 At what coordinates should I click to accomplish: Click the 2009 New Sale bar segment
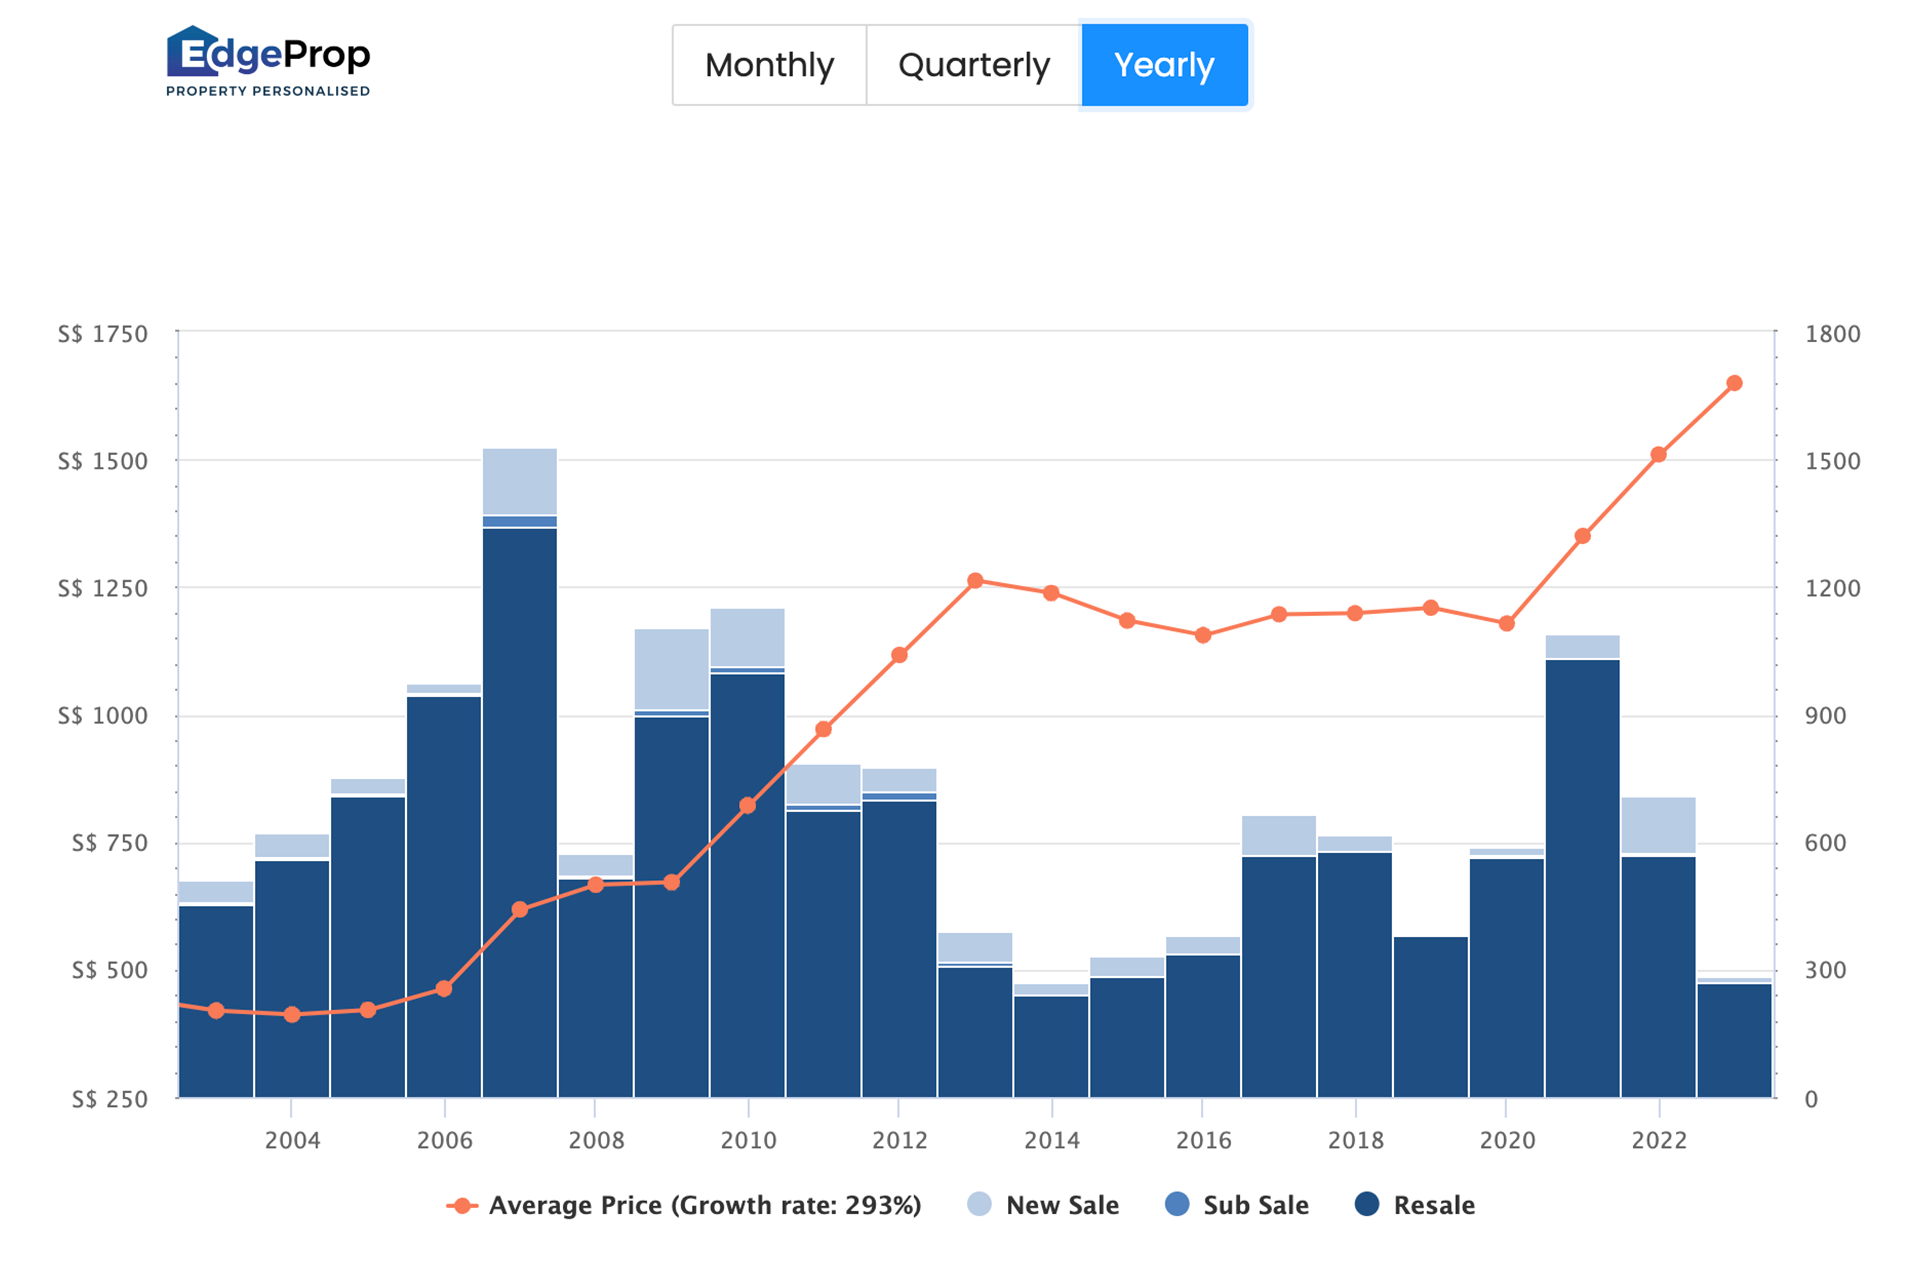(672, 669)
